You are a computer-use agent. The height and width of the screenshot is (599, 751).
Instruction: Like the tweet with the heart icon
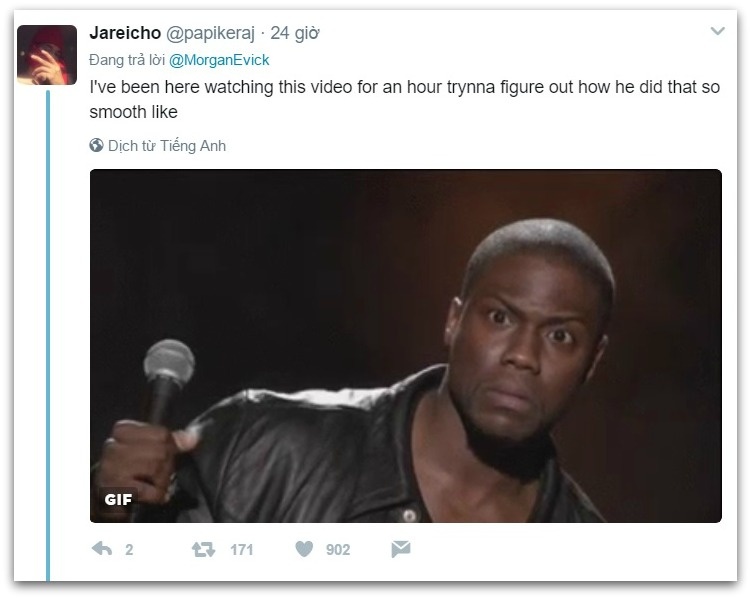click(x=304, y=549)
